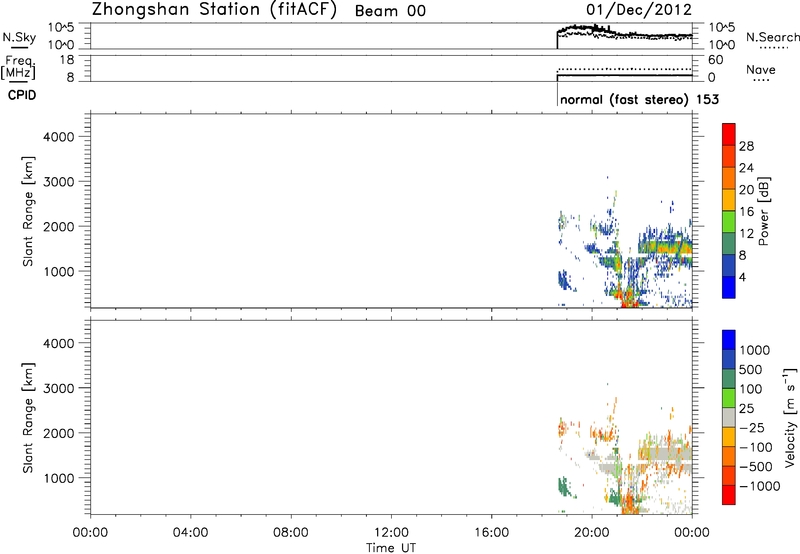Pick Velocity colorbar segment -100 to -500
The image size is (800, 554).
(x=729, y=456)
